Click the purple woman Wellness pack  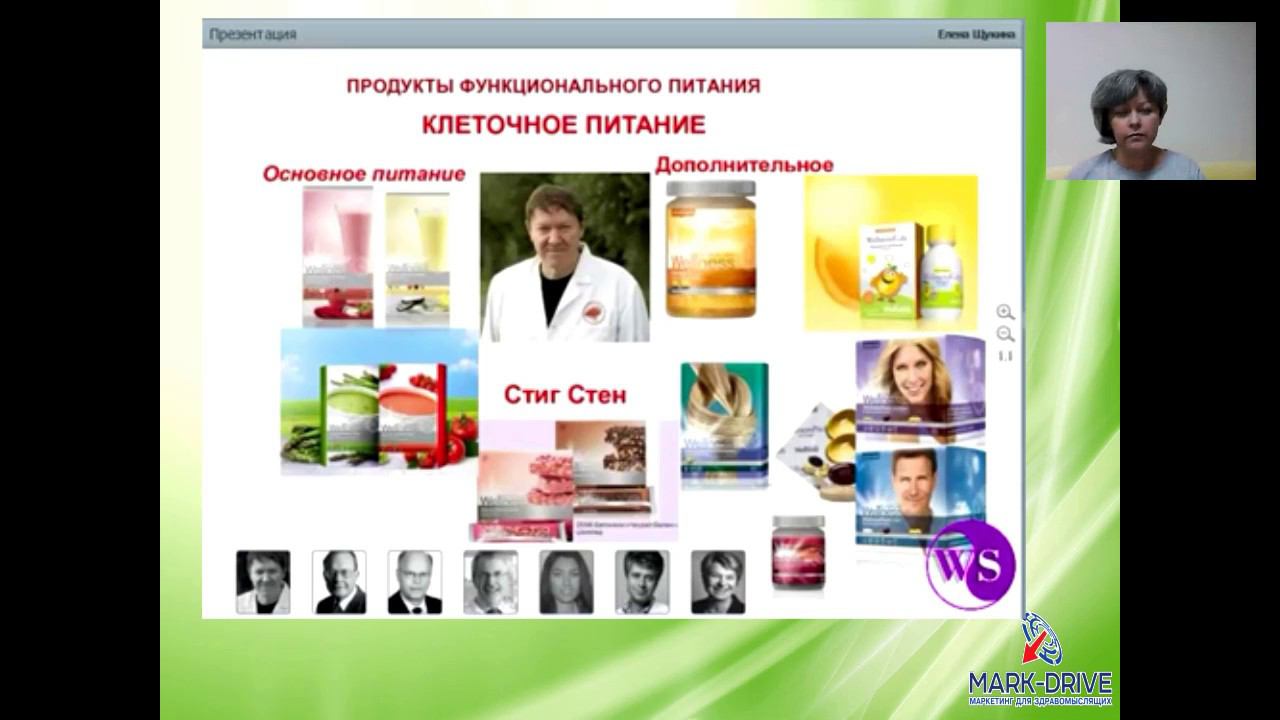point(920,390)
